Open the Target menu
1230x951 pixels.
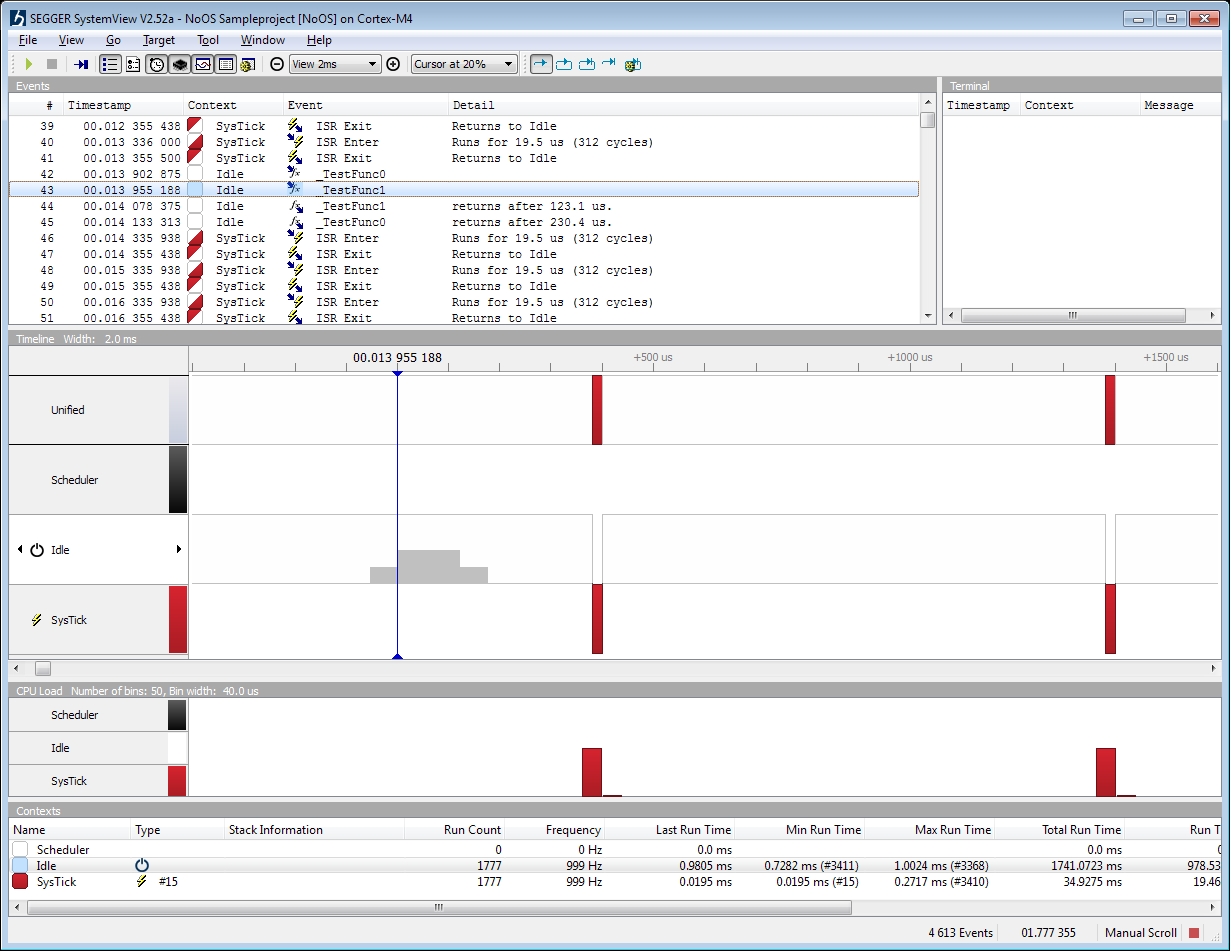point(158,40)
